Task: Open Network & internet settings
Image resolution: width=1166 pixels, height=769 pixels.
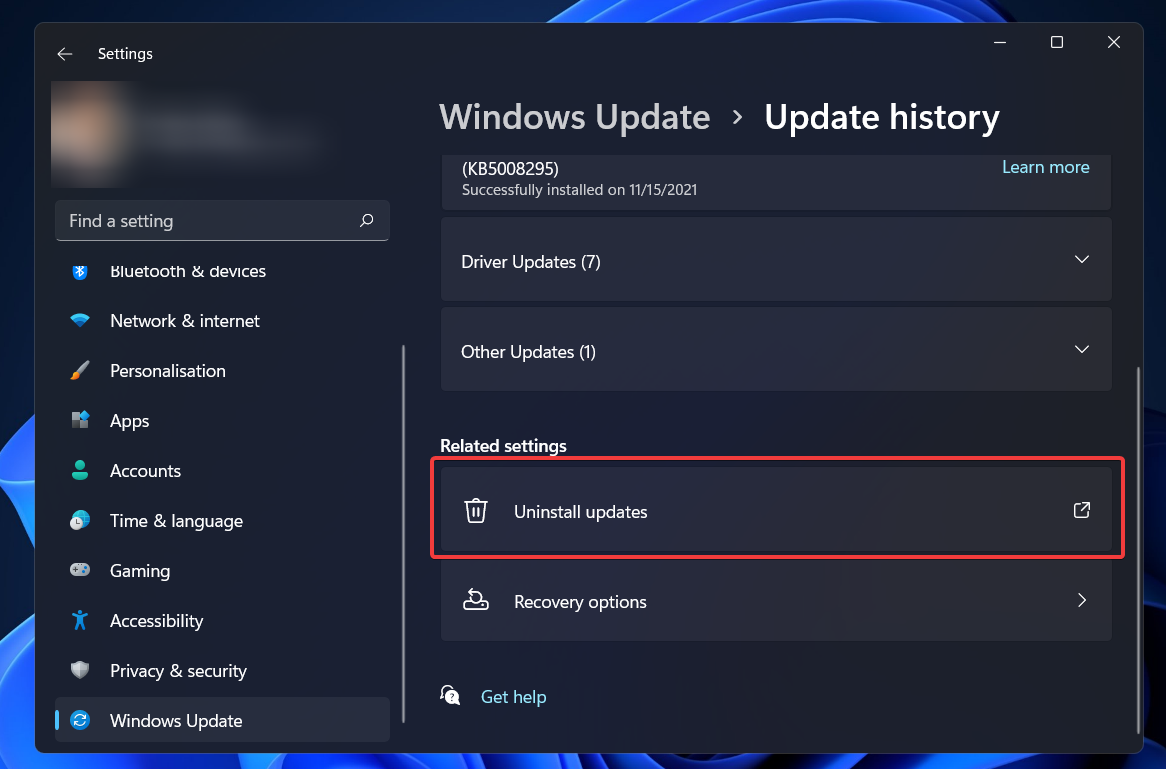Action: (x=222, y=321)
